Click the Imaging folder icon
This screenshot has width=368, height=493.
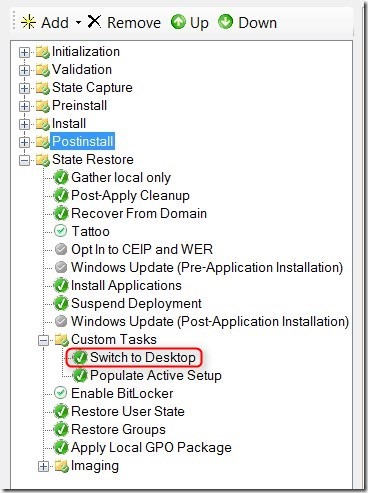pyautogui.click(x=62, y=466)
